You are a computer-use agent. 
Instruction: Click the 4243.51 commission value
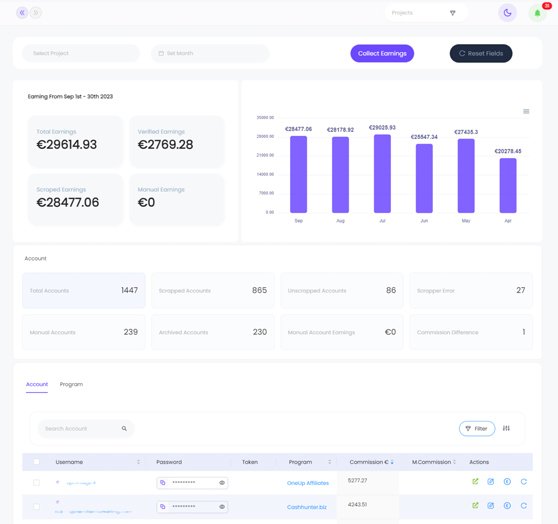point(357,504)
